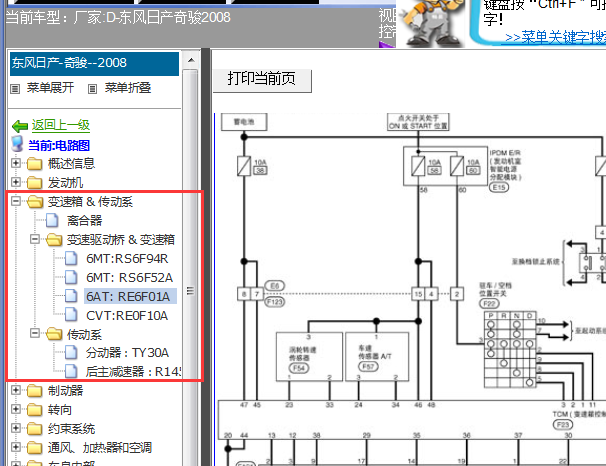Click 菜单展开 to expand all menus

tap(50, 88)
